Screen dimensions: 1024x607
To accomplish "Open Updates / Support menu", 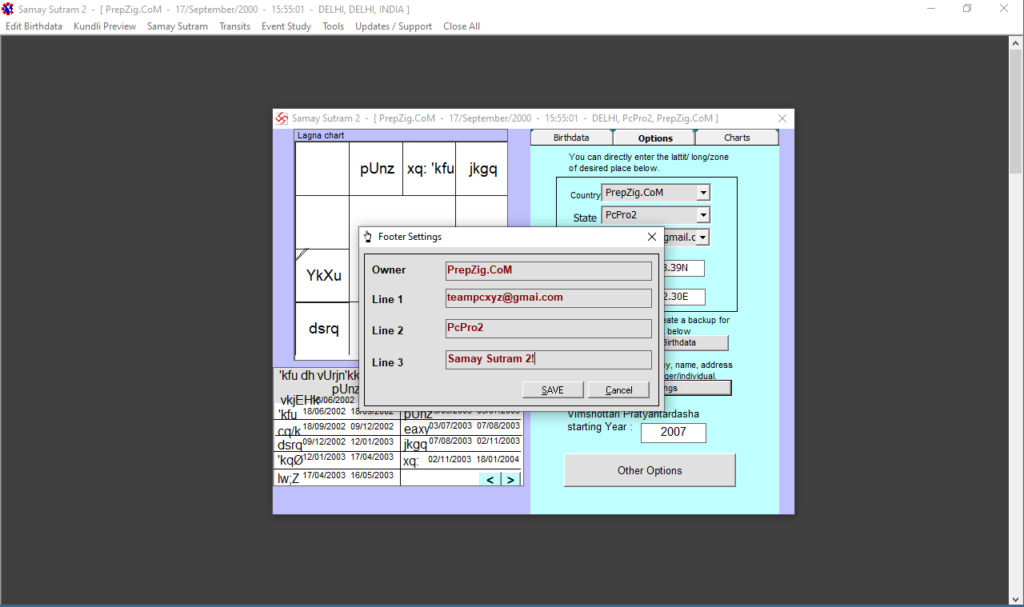I will click(x=393, y=26).
